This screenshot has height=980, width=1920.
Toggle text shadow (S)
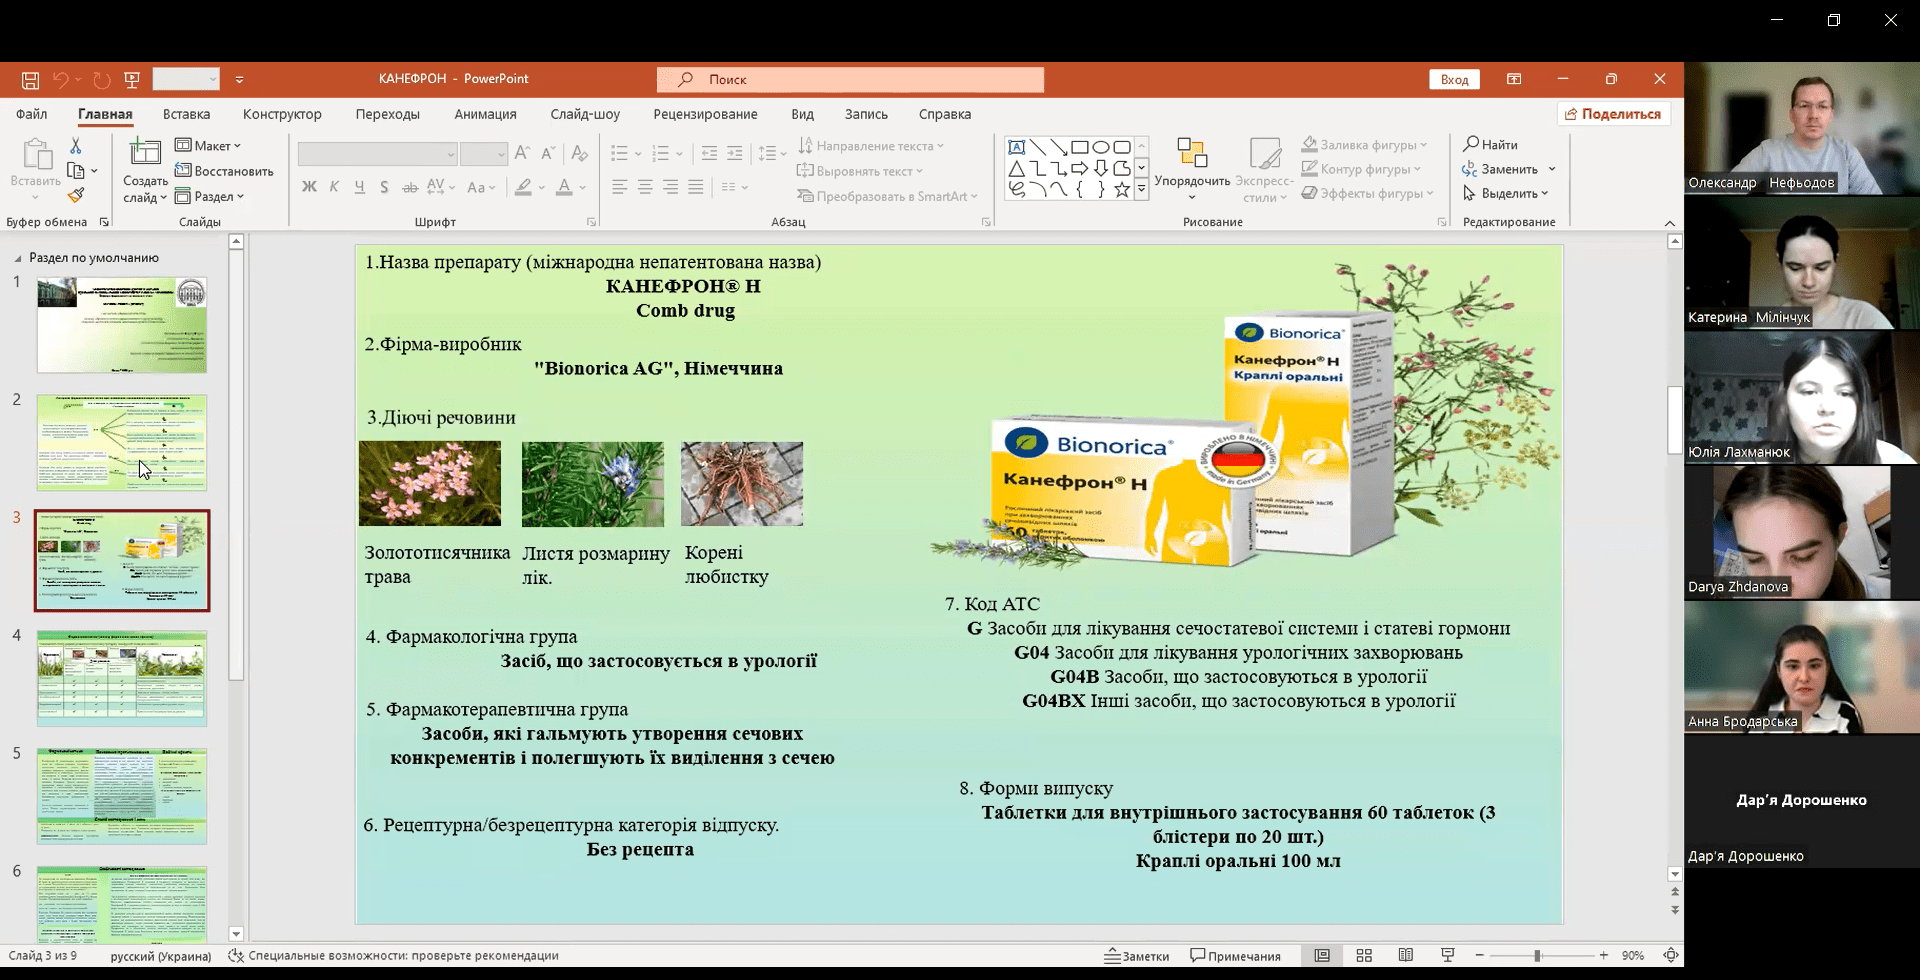[x=384, y=187]
